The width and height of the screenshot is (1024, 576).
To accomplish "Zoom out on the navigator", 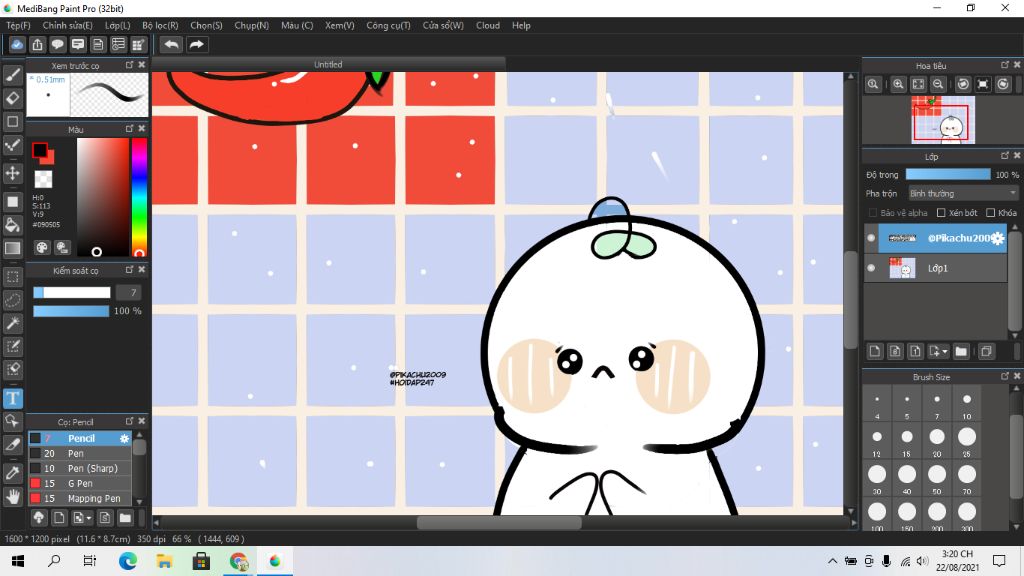I will point(938,84).
